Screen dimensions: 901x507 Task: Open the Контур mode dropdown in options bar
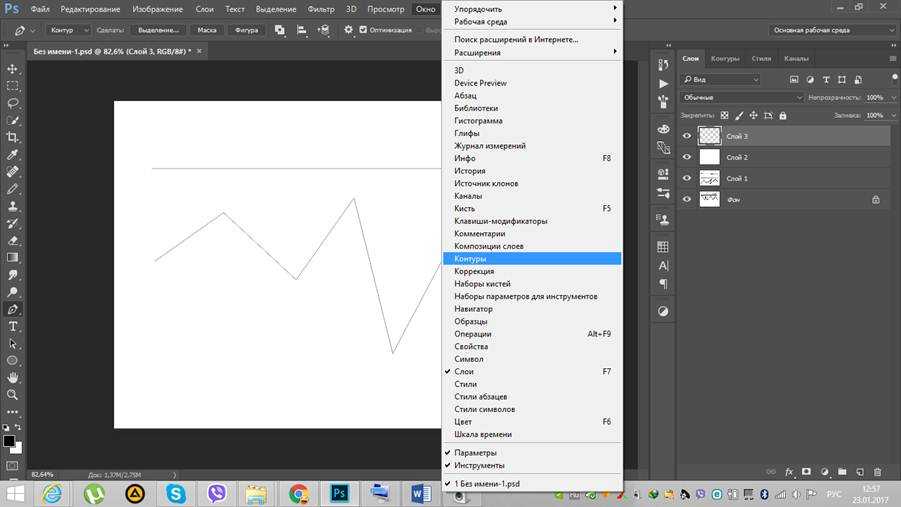(68, 30)
